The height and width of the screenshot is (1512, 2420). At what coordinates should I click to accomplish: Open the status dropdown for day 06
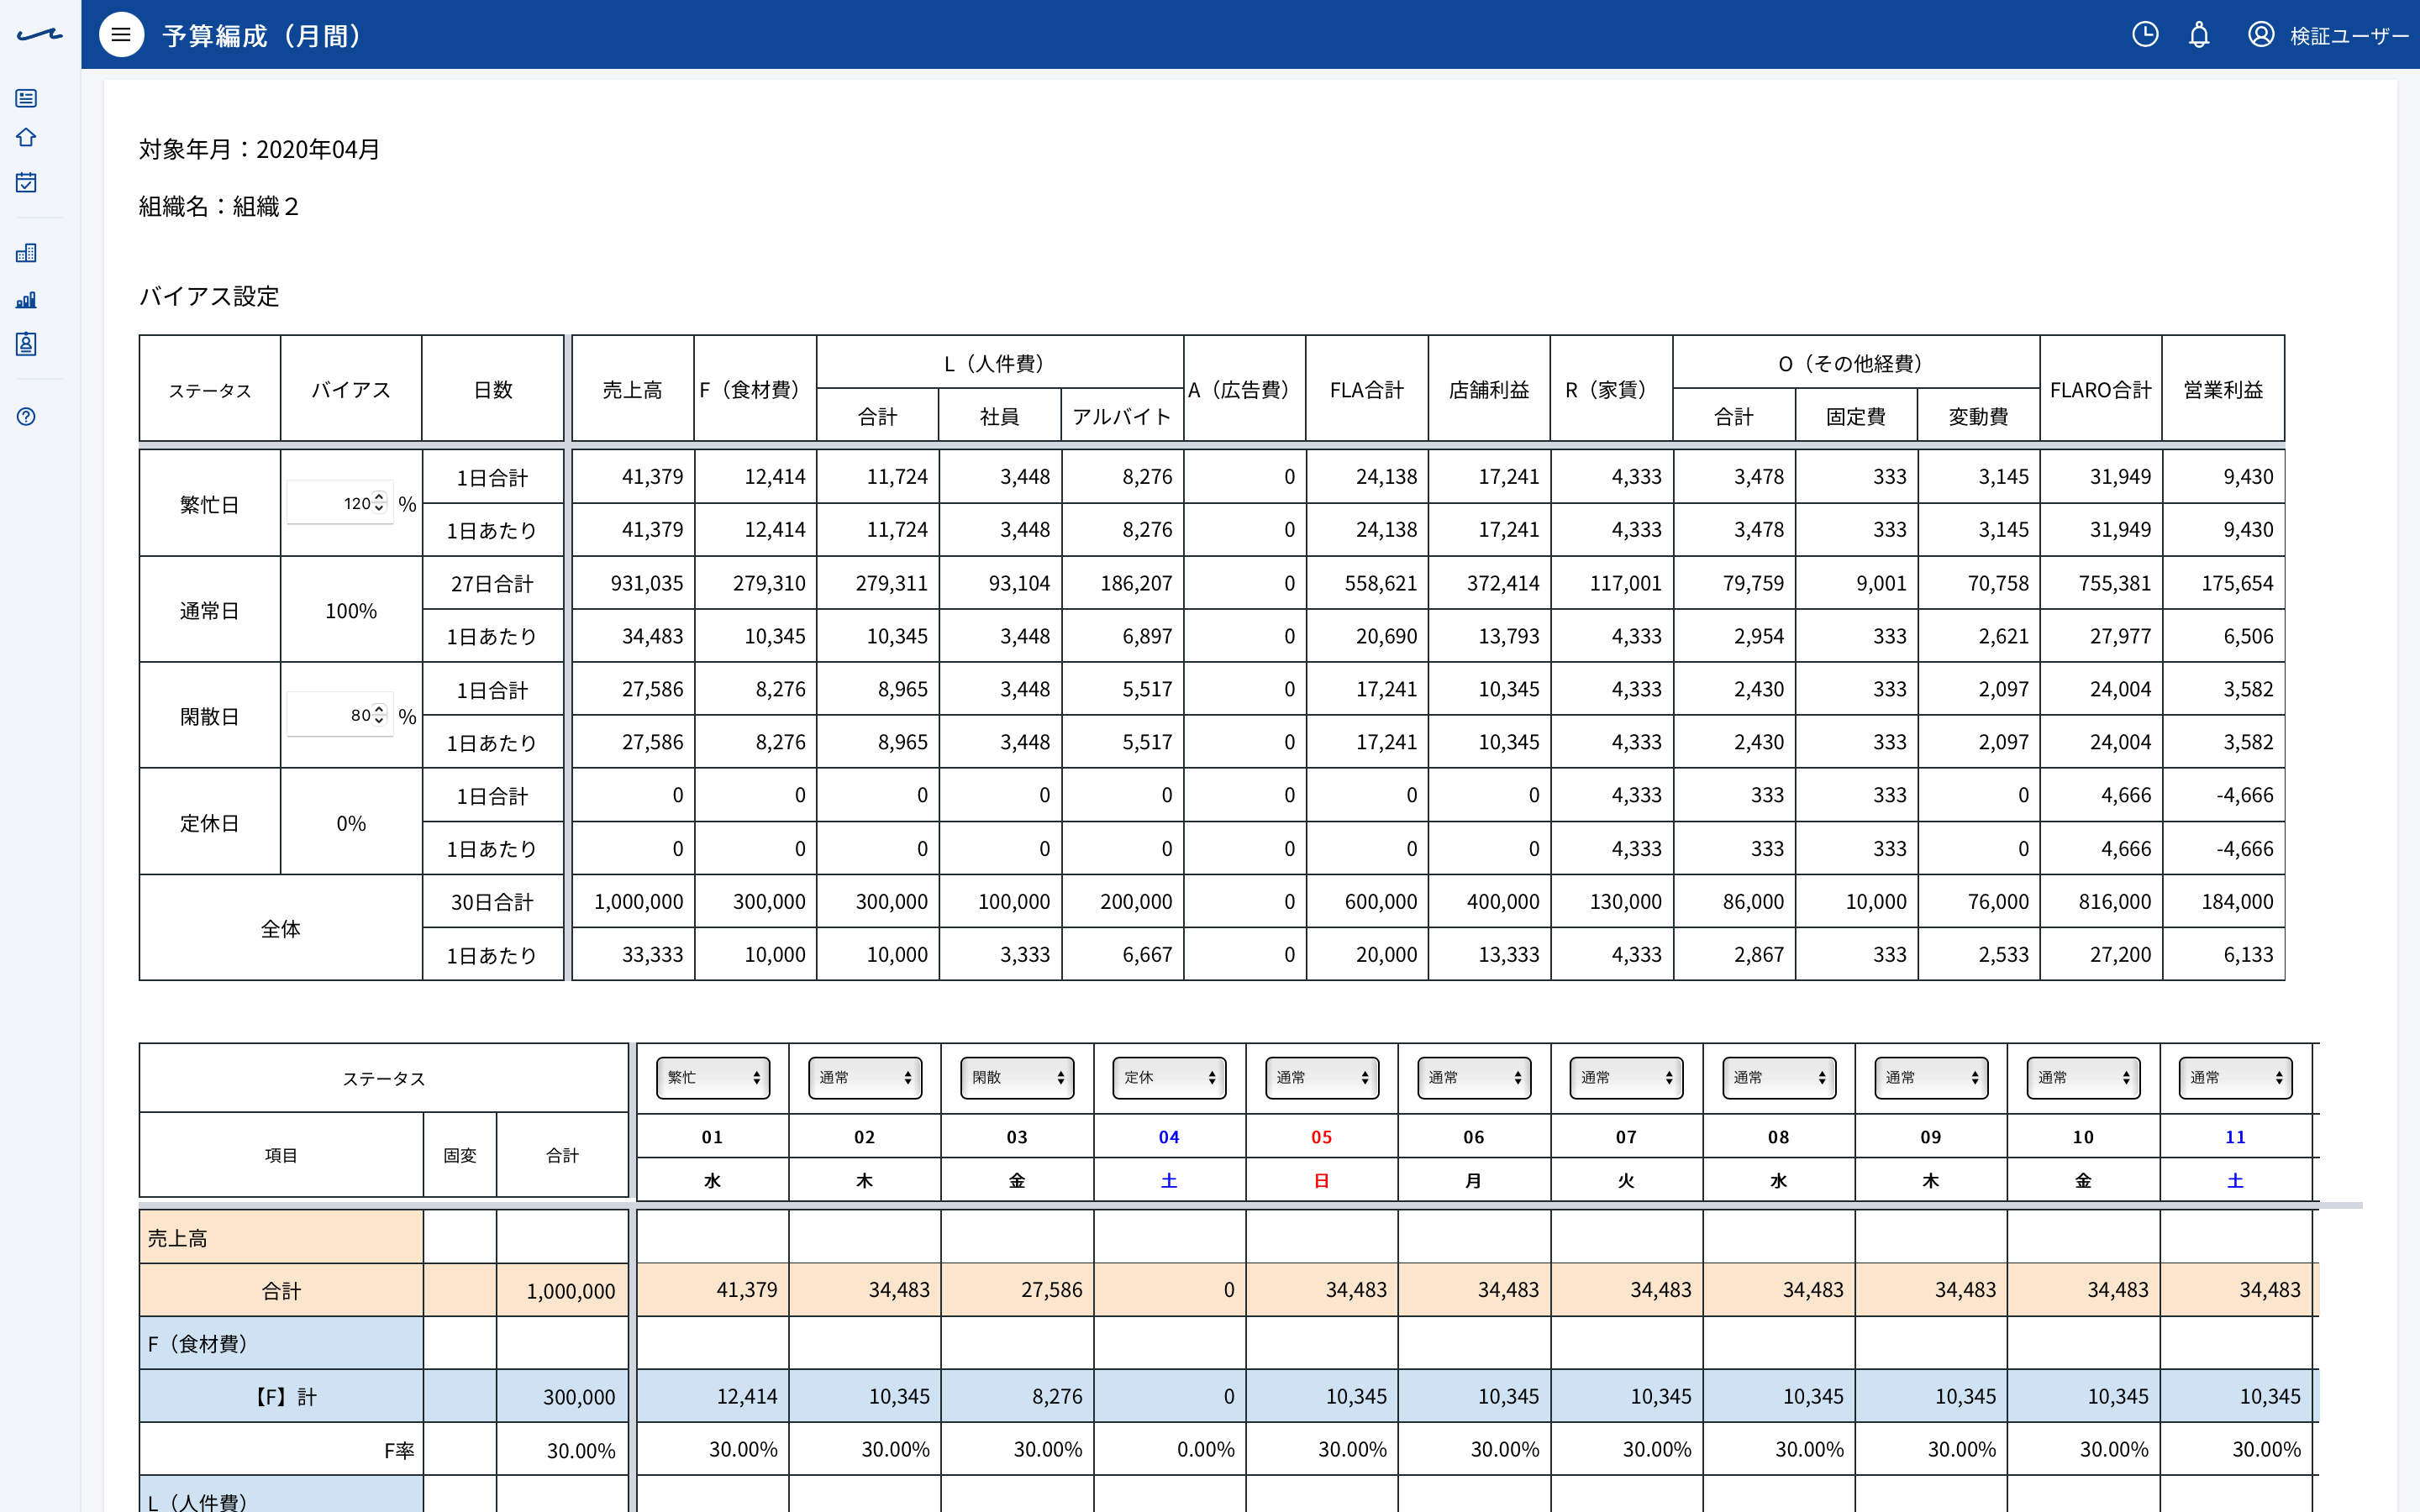(1474, 1078)
